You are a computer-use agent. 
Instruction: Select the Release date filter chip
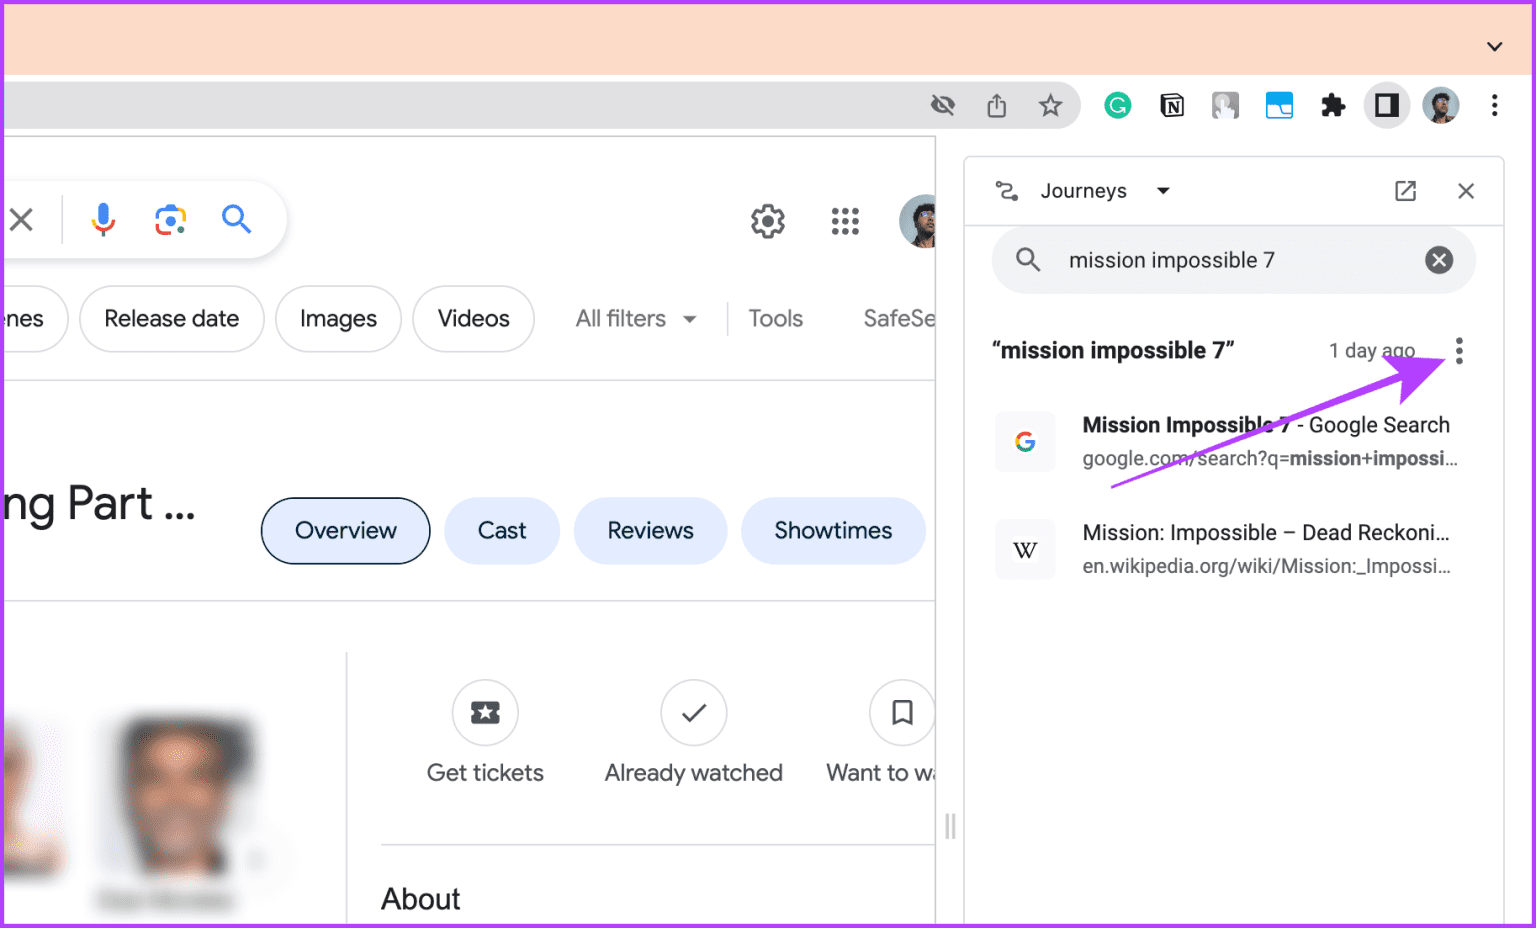(x=172, y=319)
